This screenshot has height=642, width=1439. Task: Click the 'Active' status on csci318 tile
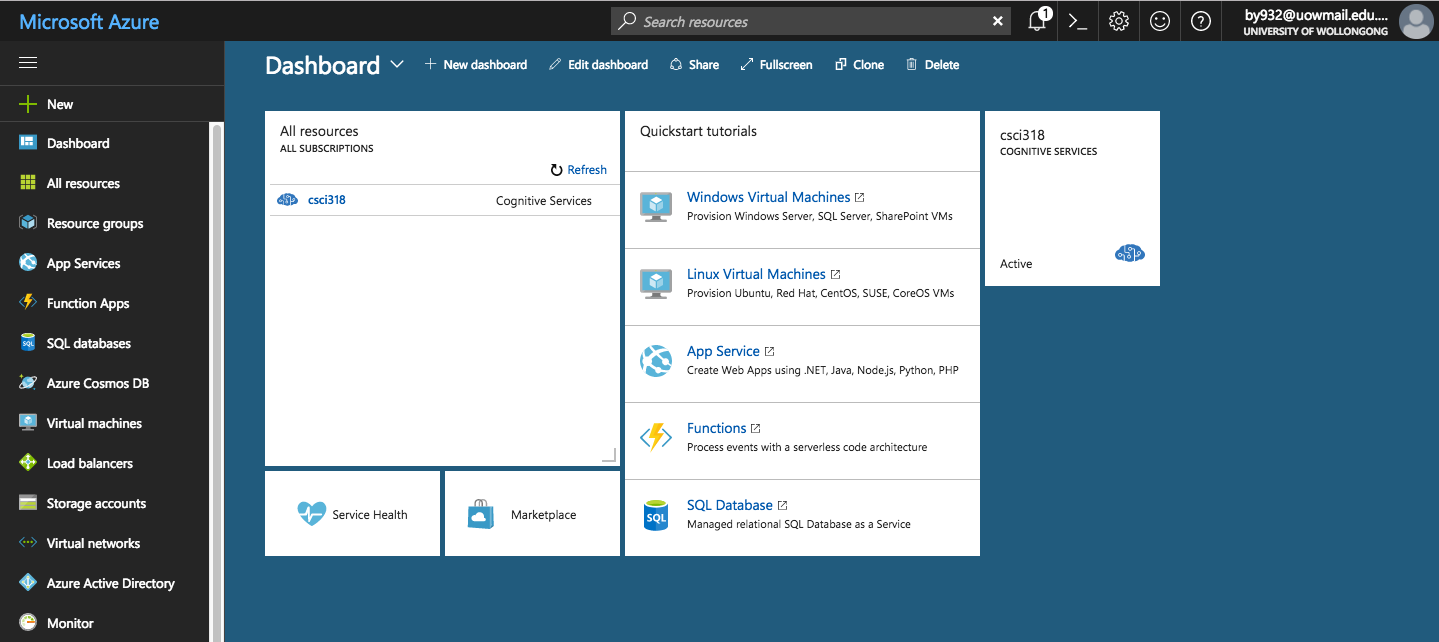coord(1016,264)
